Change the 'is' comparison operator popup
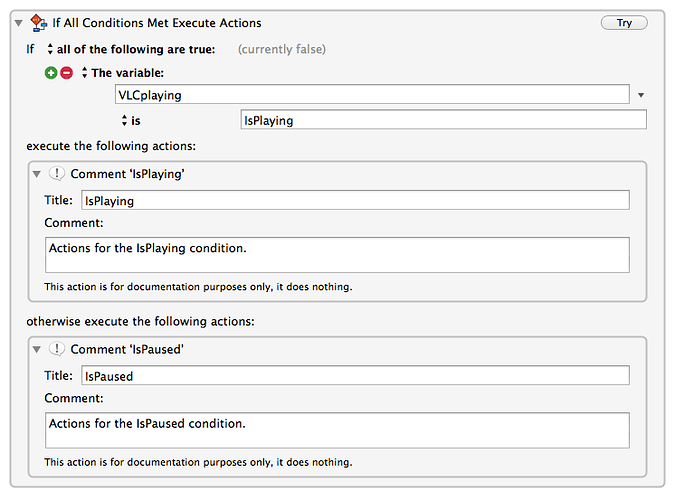Viewport: 674px width, 500px height. 131,121
